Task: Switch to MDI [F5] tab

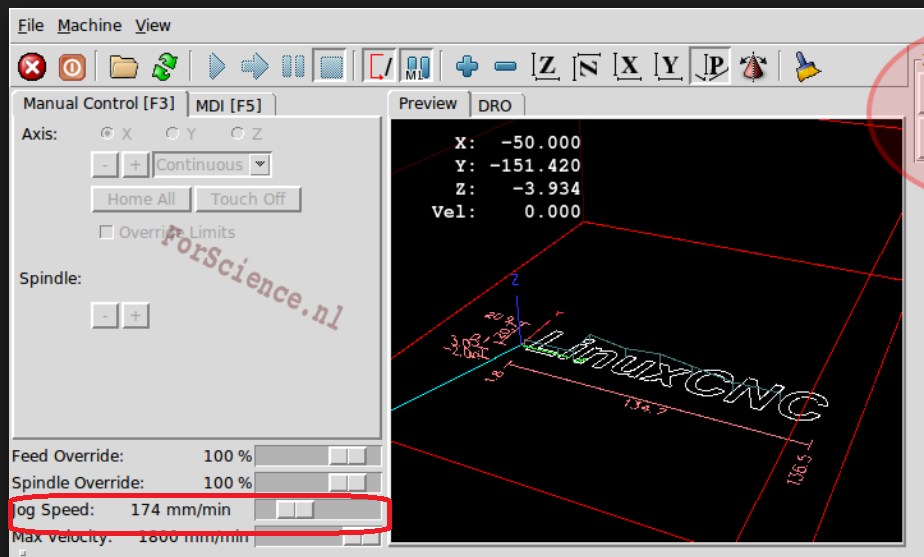Action: [229, 106]
